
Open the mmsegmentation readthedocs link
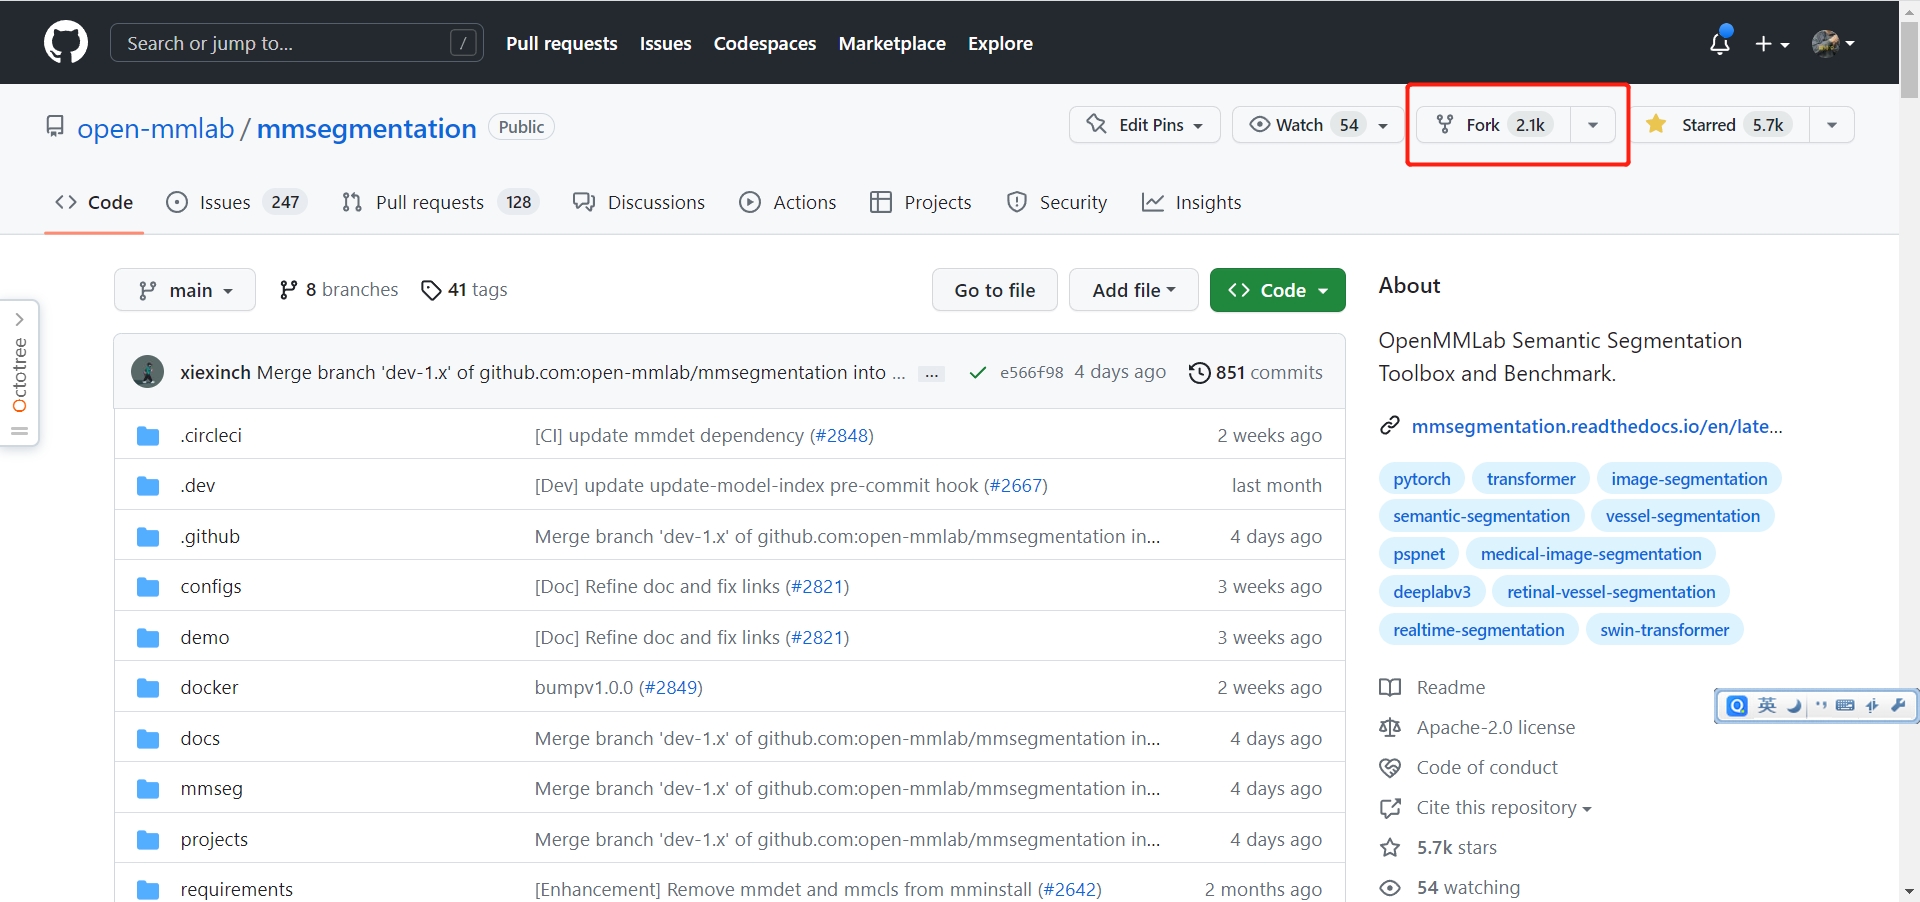[1596, 426]
